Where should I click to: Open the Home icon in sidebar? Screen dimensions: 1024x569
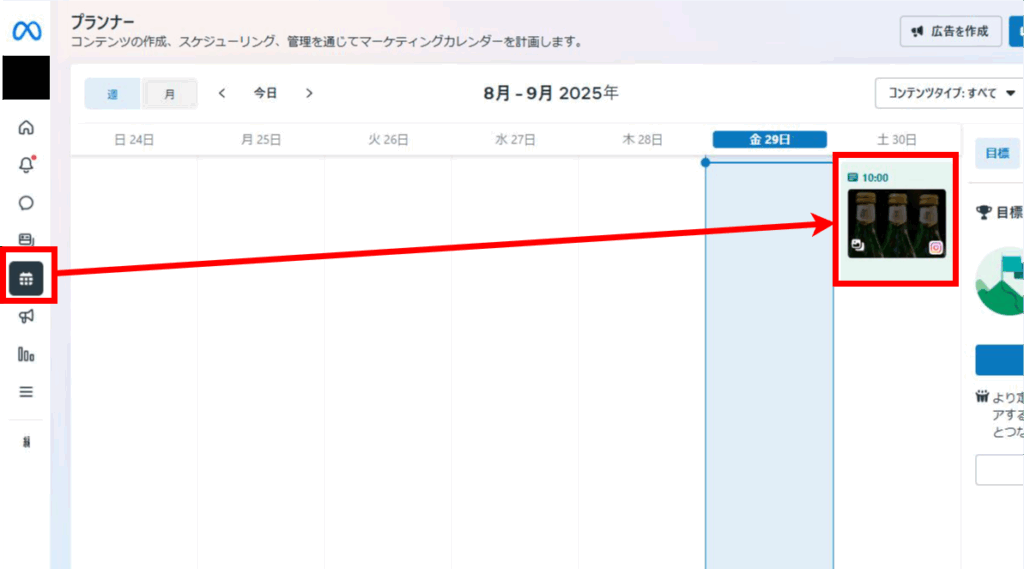27,127
